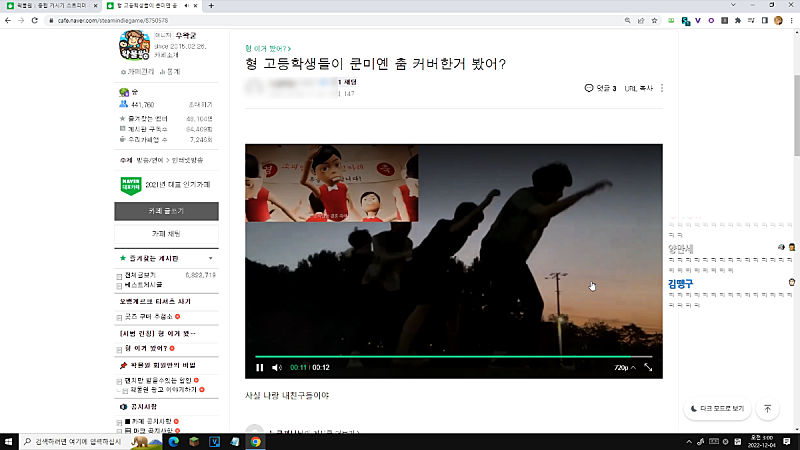Open the taskbar clock and date
This screenshot has height=450, width=800.
(x=761, y=442)
